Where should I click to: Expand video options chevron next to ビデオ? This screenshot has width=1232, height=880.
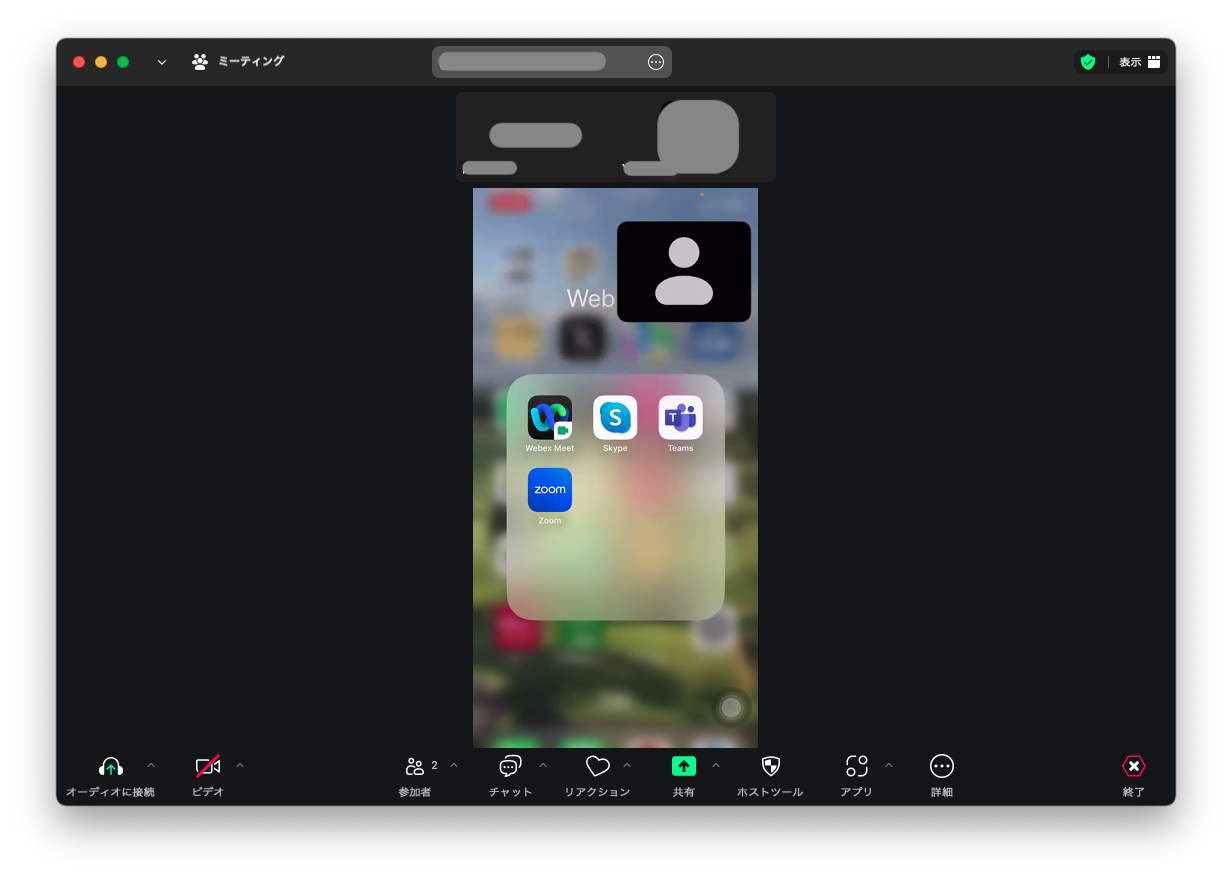coord(240,766)
